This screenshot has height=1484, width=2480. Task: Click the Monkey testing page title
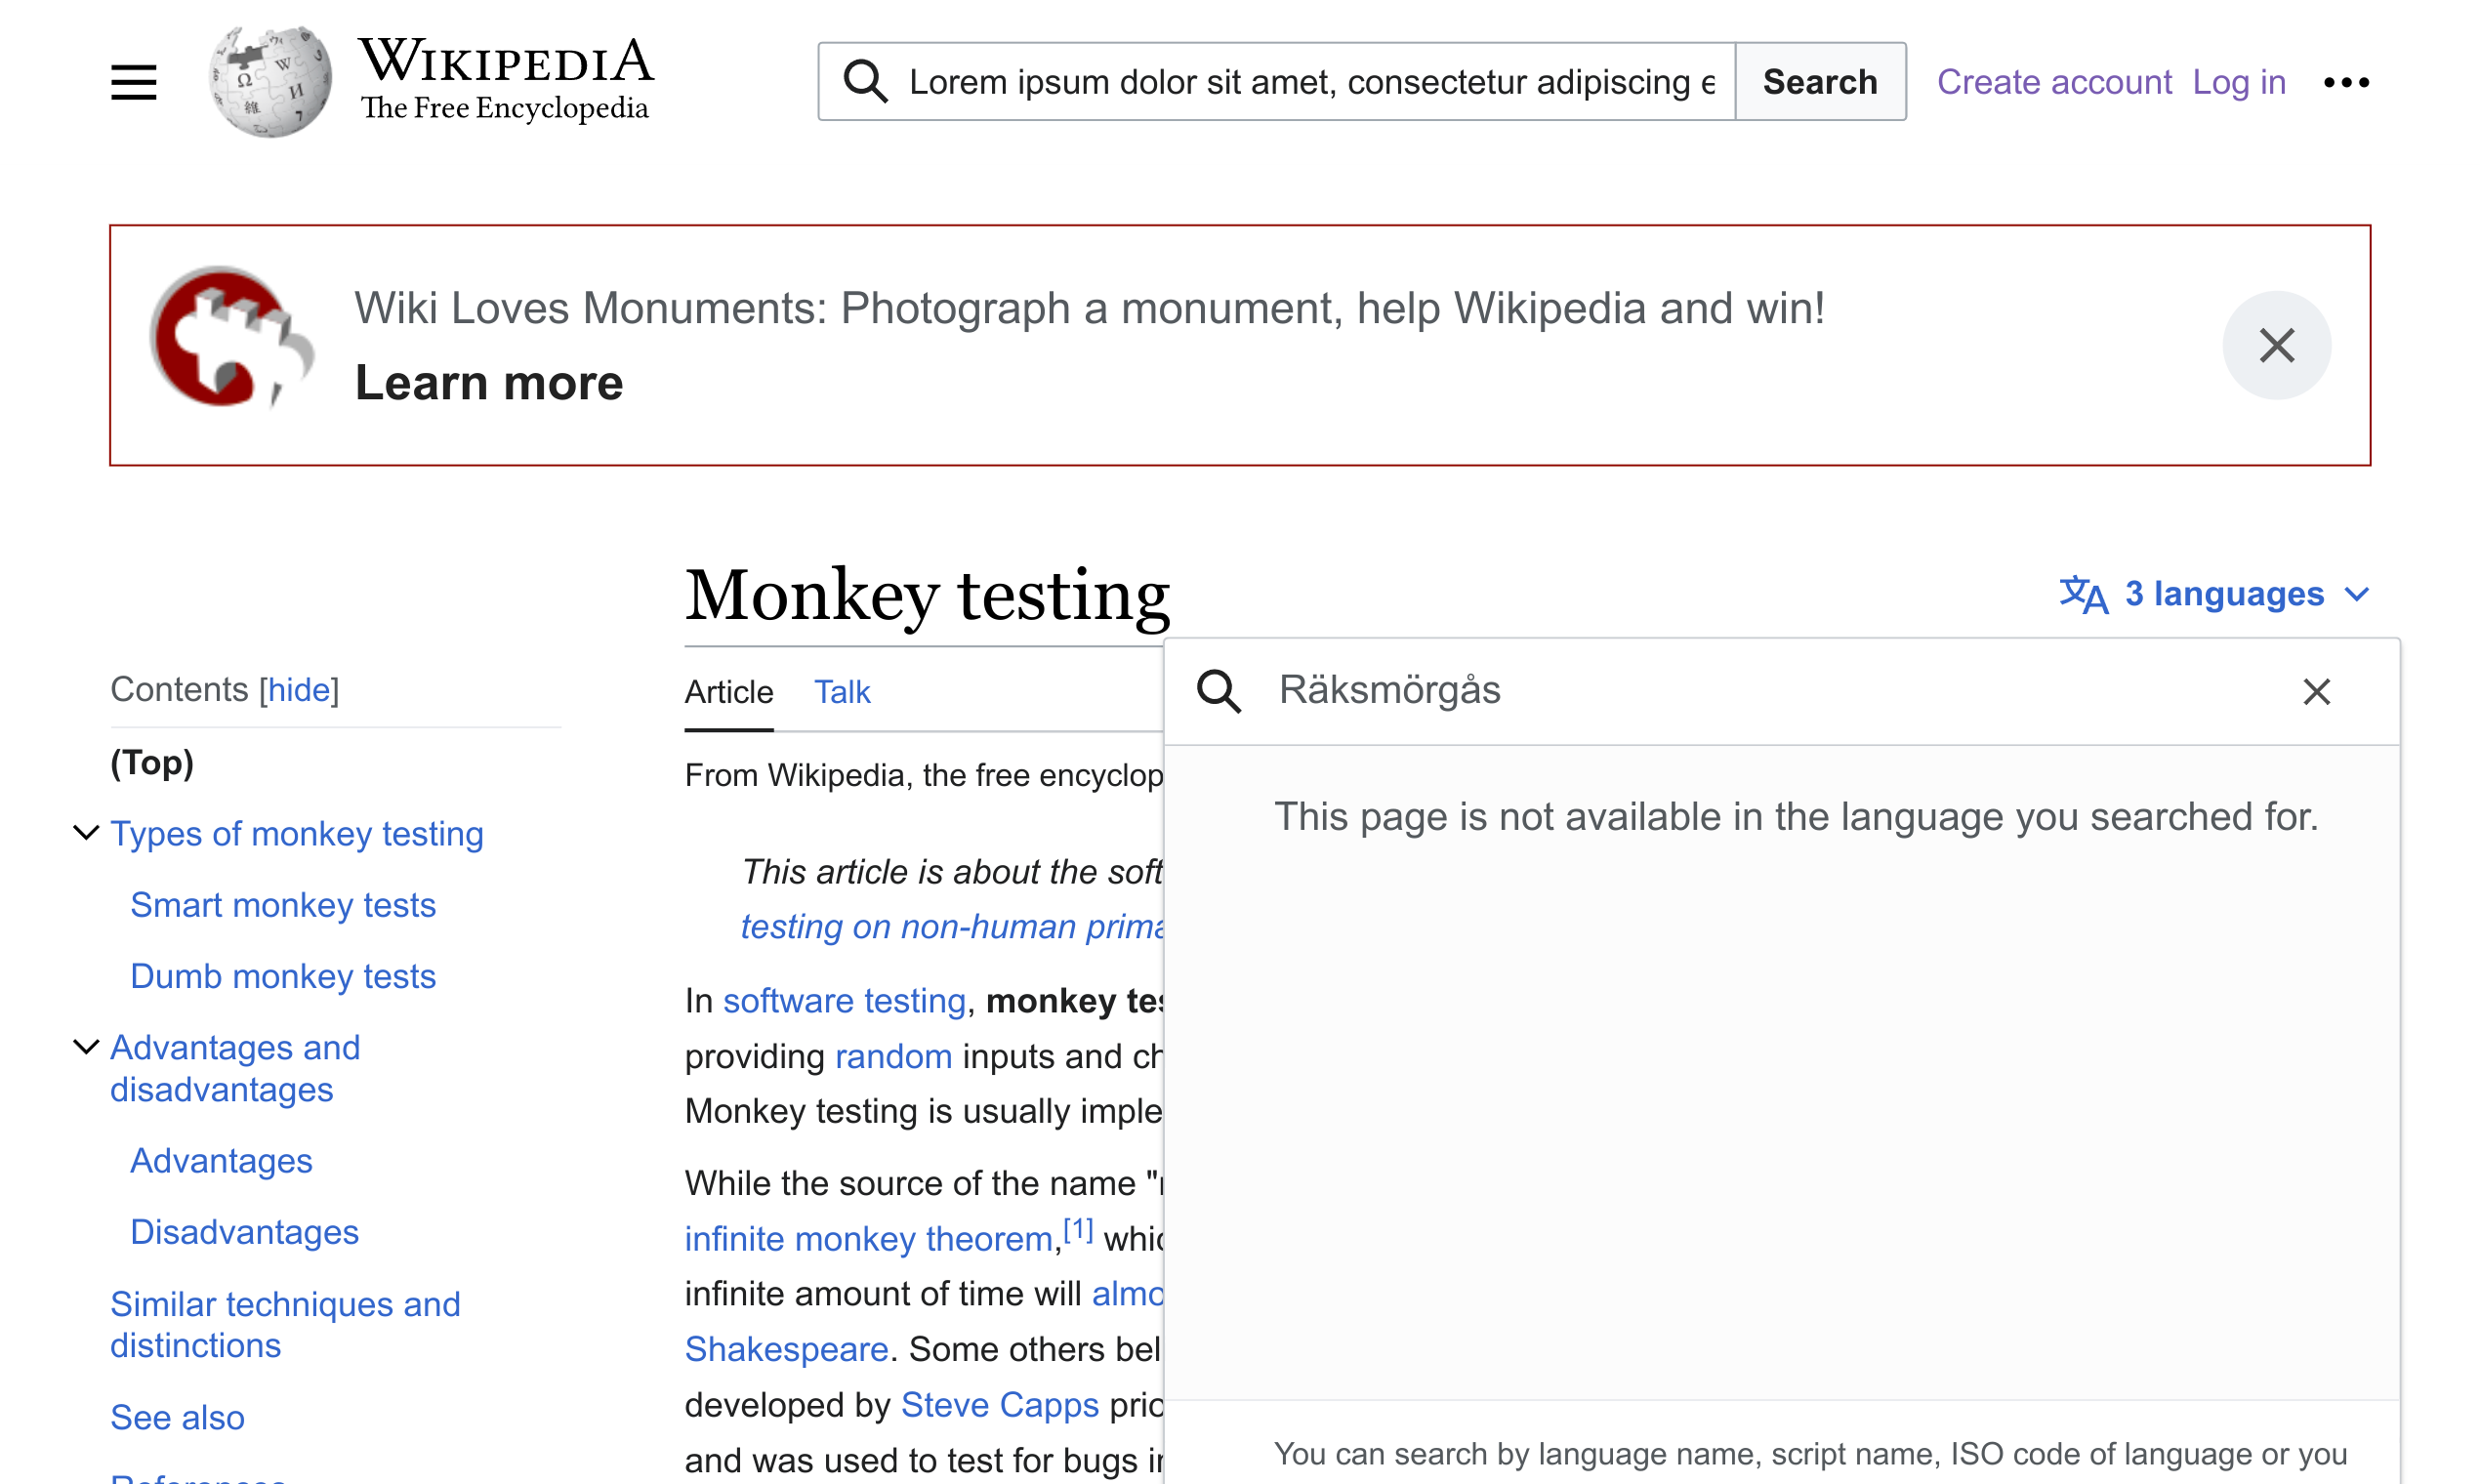pyautogui.click(x=927, y=595)
